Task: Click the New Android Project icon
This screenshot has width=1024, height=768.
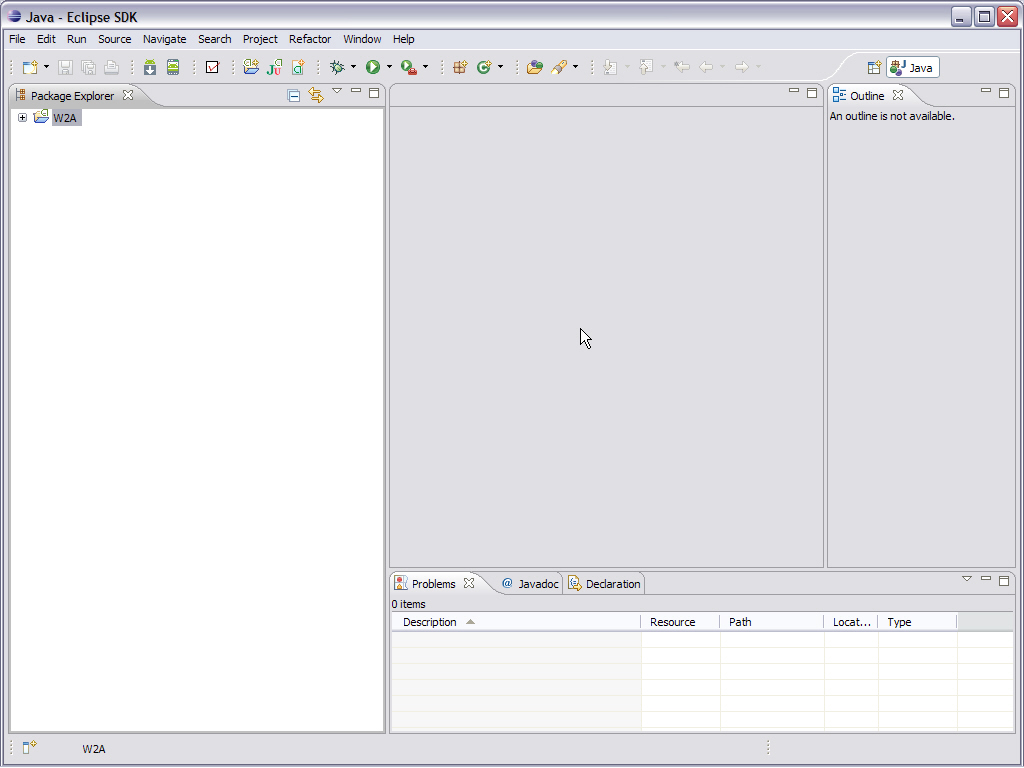Action: coord(251,67)
